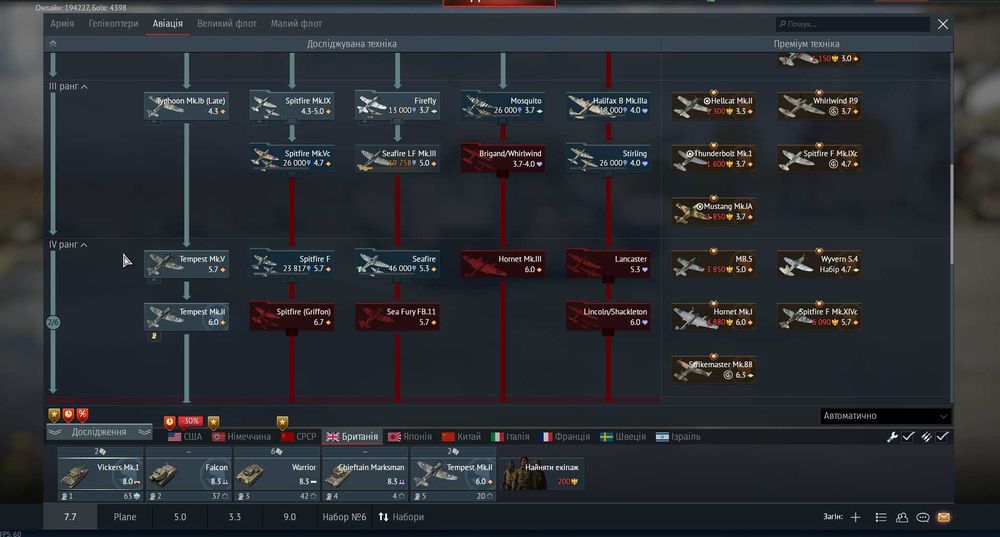Screen dimensions: 1000x537
Task: Open squad member list icon
Action: pyautogui.click(x=881, y=517)
